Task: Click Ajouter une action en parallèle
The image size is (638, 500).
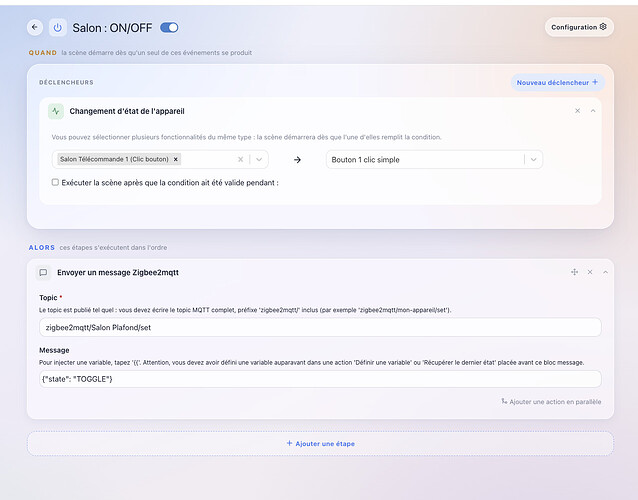Action: click(x=551, y=402)
